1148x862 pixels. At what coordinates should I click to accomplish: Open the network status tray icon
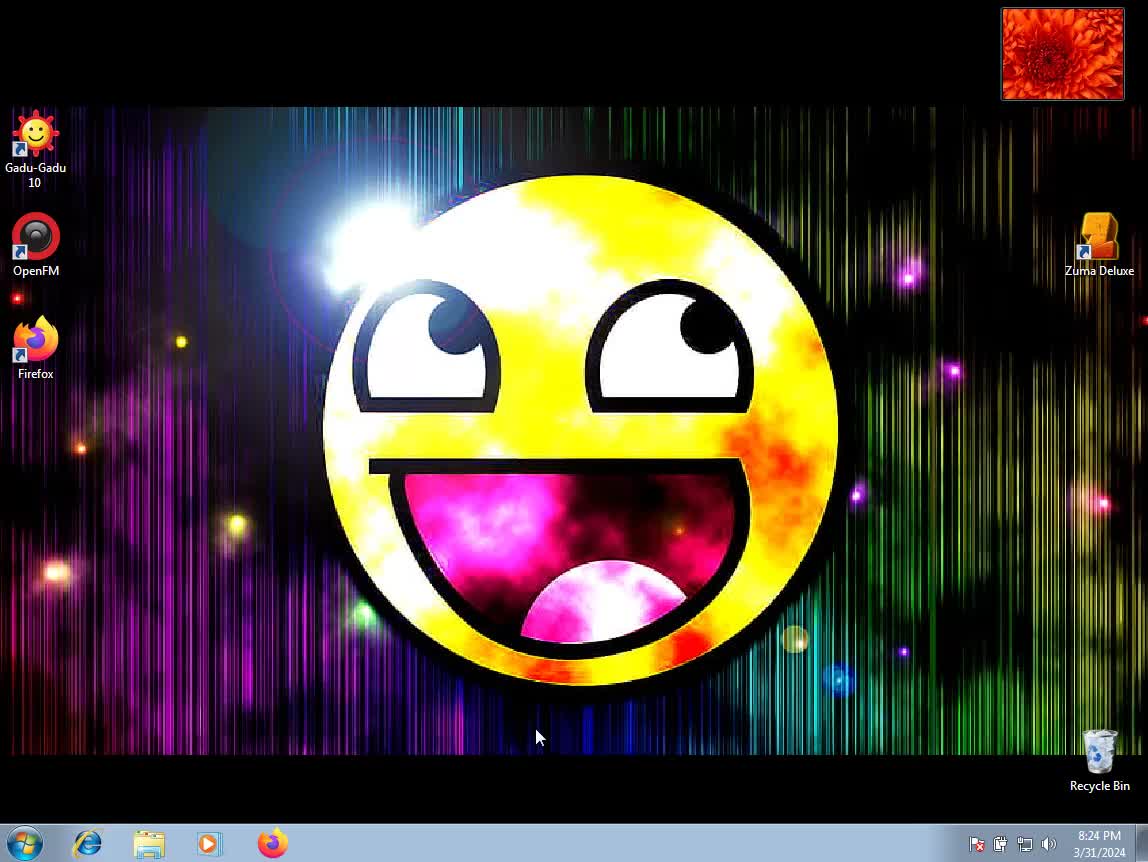pyautogui.click(x=1024, y=844)
